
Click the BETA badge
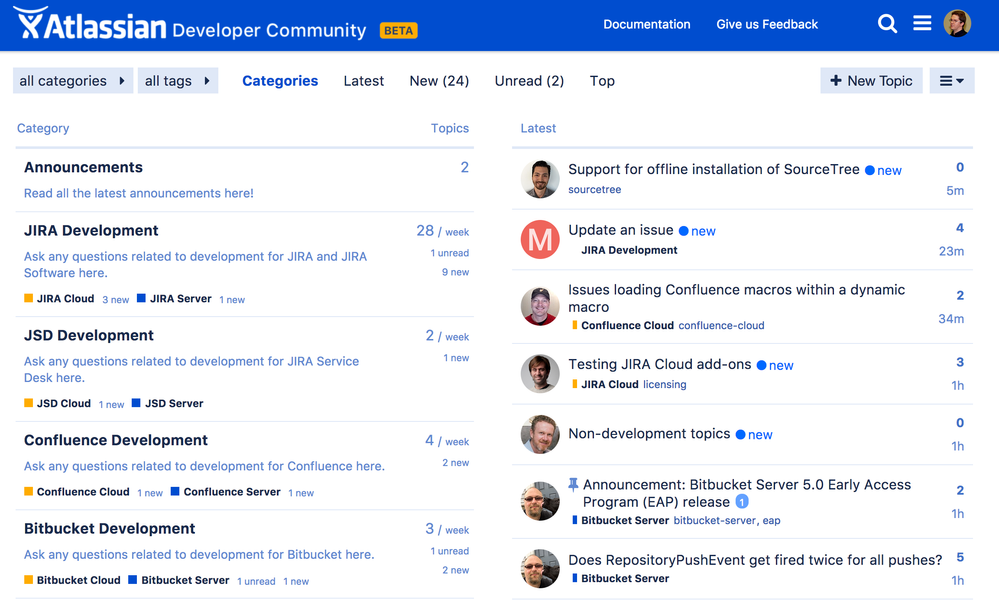(398, 31)
